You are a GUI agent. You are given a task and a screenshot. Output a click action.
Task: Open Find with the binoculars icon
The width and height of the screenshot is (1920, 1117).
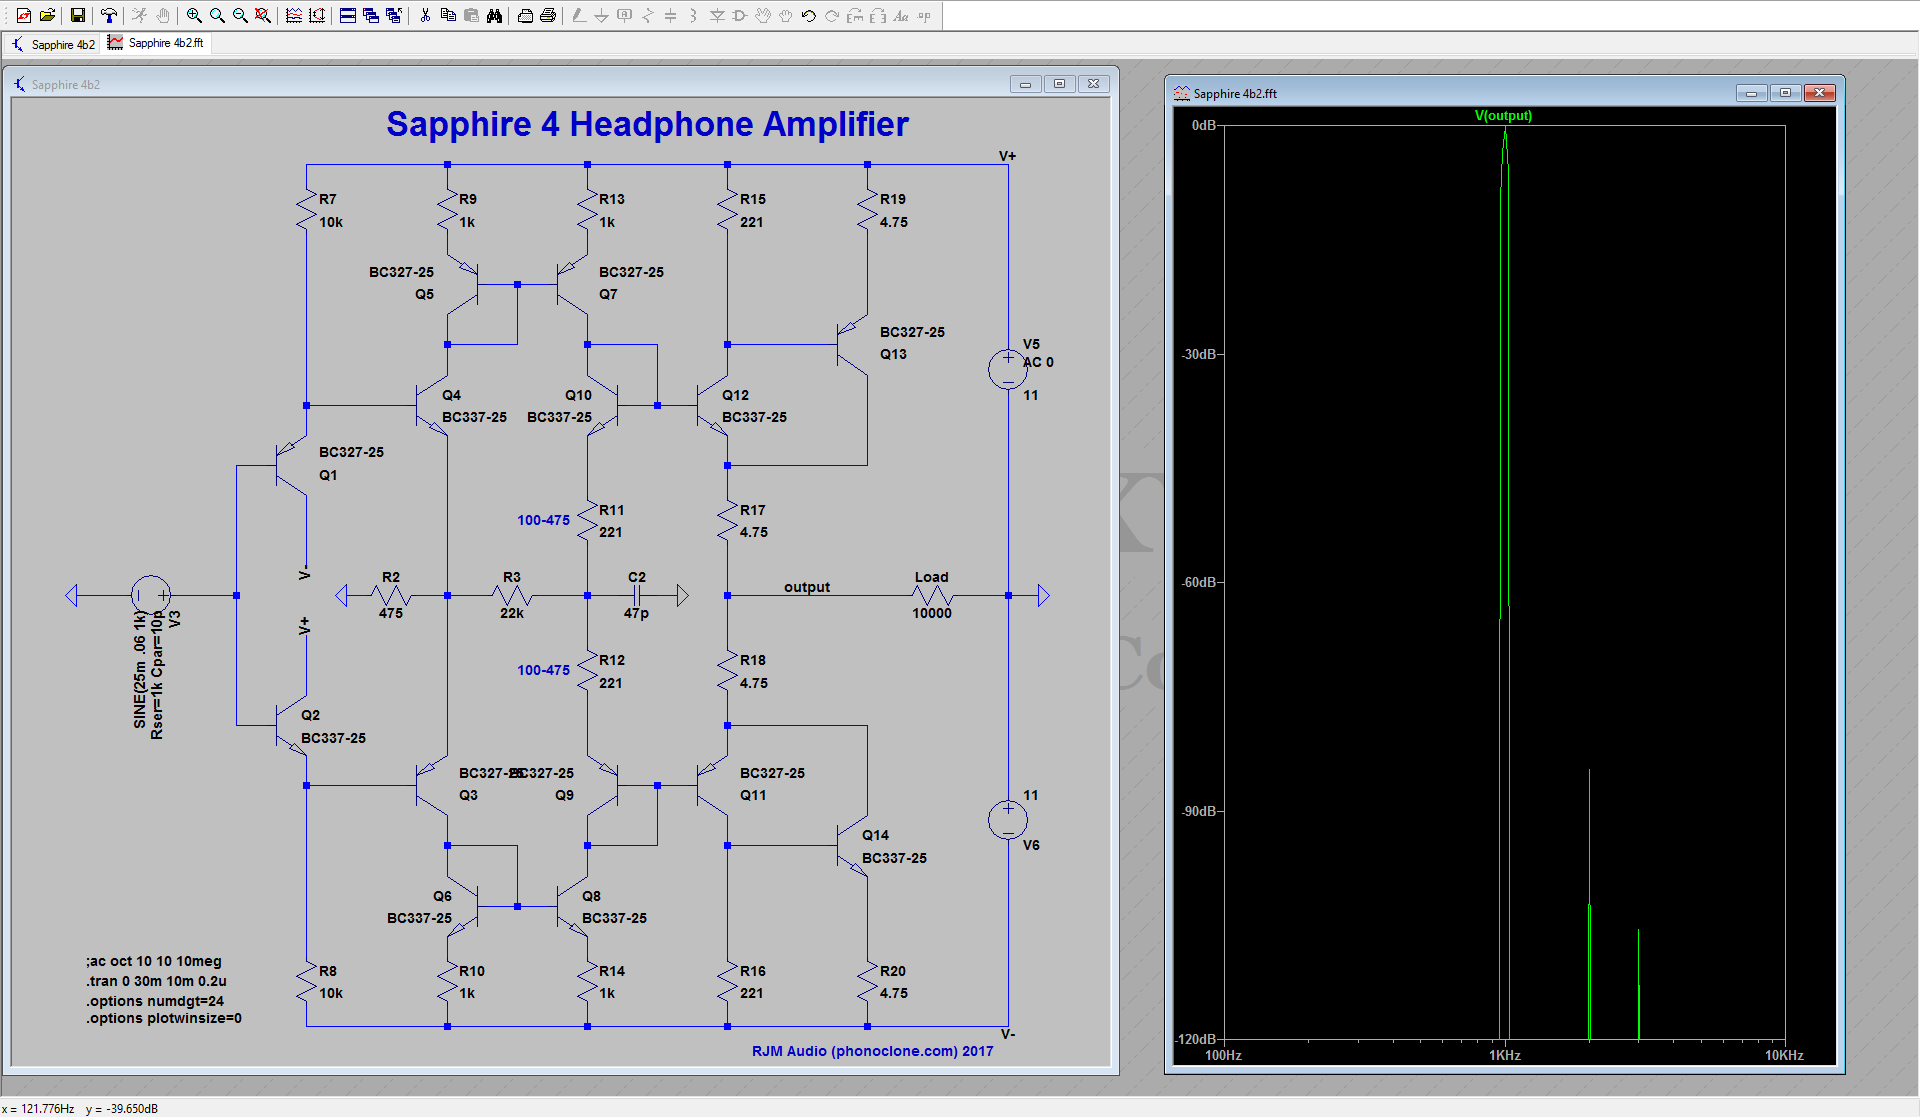494,15
